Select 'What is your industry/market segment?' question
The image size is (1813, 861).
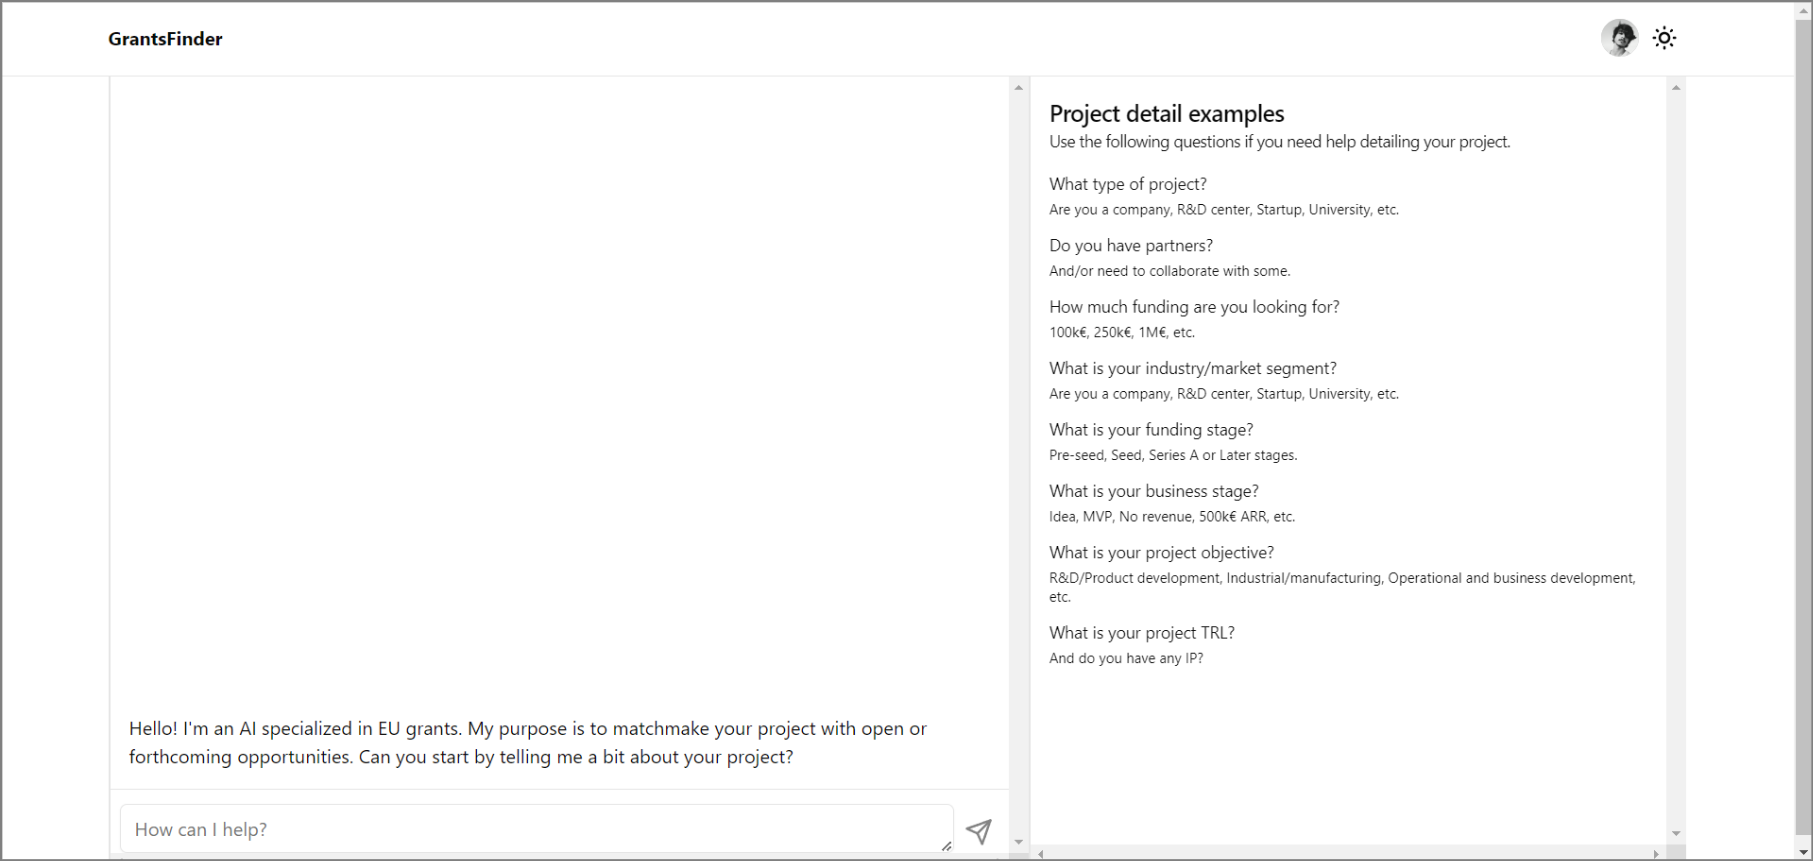(1193, 368)
